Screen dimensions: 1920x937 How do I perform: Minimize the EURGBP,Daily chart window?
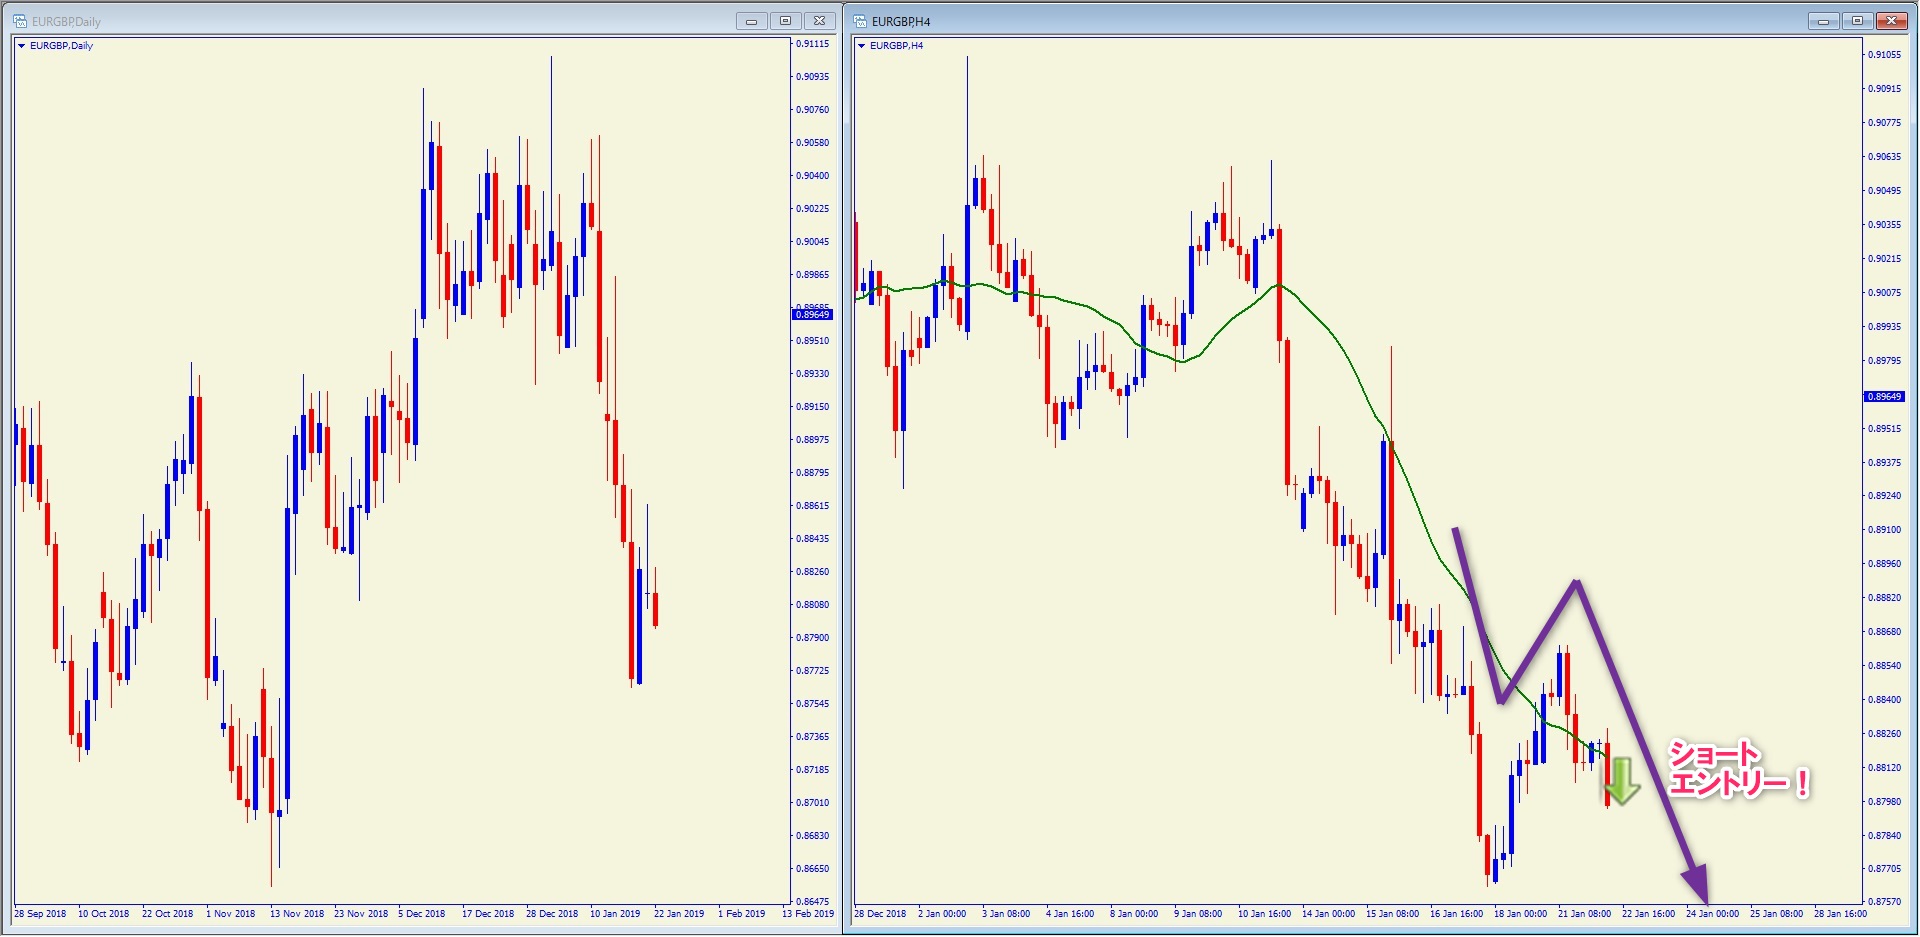[751, 21]
